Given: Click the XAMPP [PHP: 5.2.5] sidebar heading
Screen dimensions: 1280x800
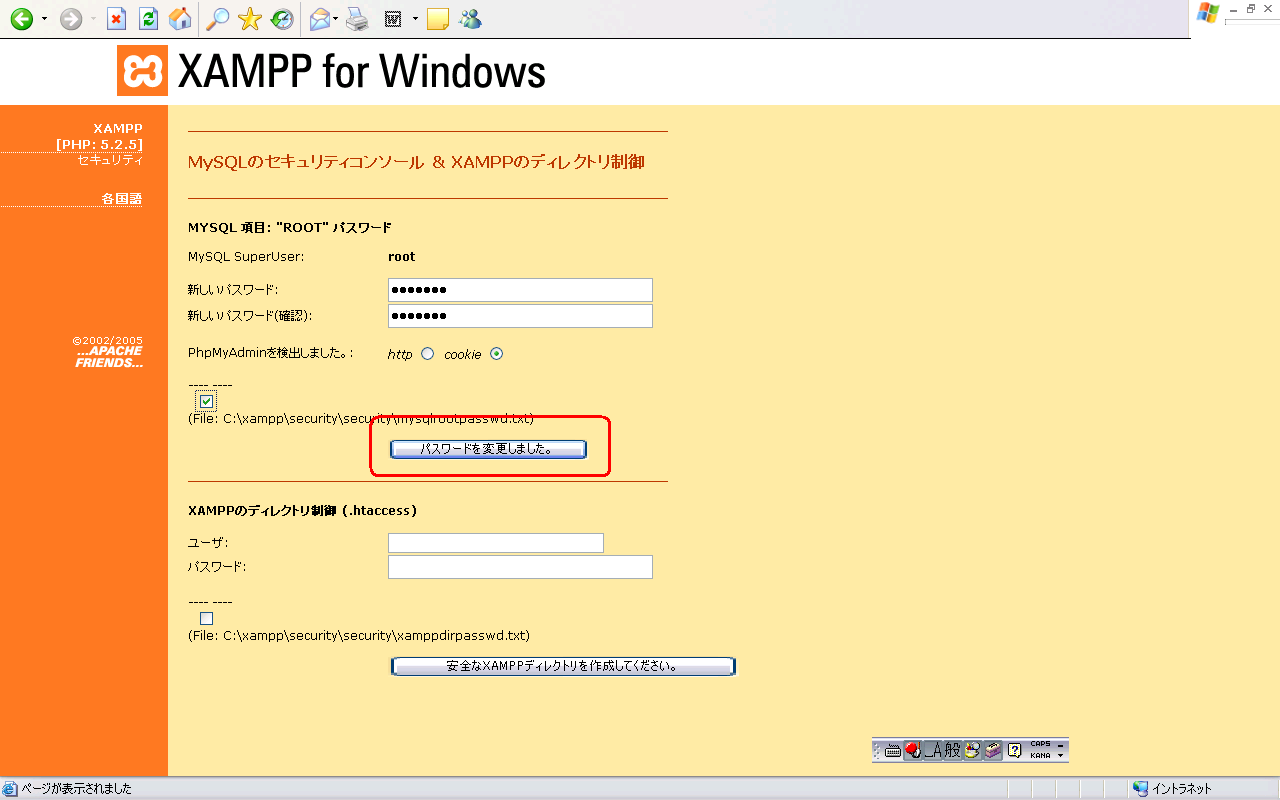Looking at the screenshot, I should [100, 137].
